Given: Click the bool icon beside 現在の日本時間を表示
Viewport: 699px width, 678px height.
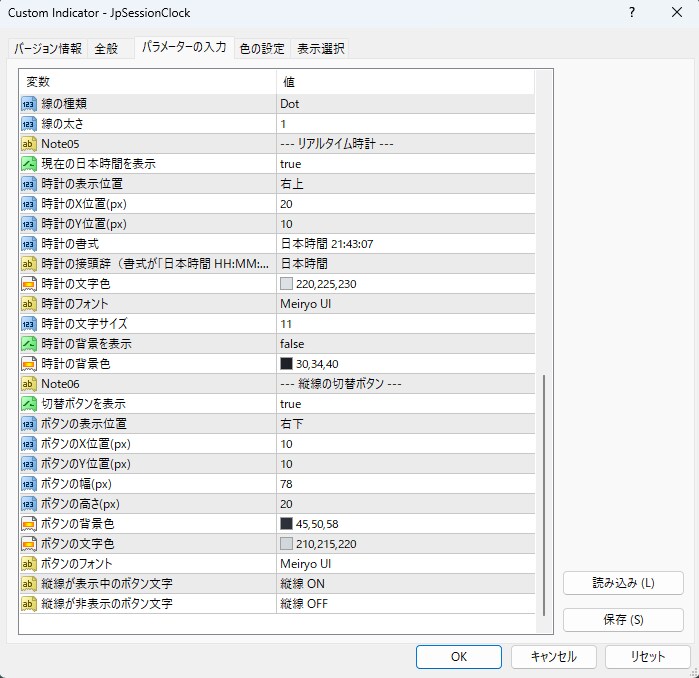Looking at the screenshot, I should 29,164.
